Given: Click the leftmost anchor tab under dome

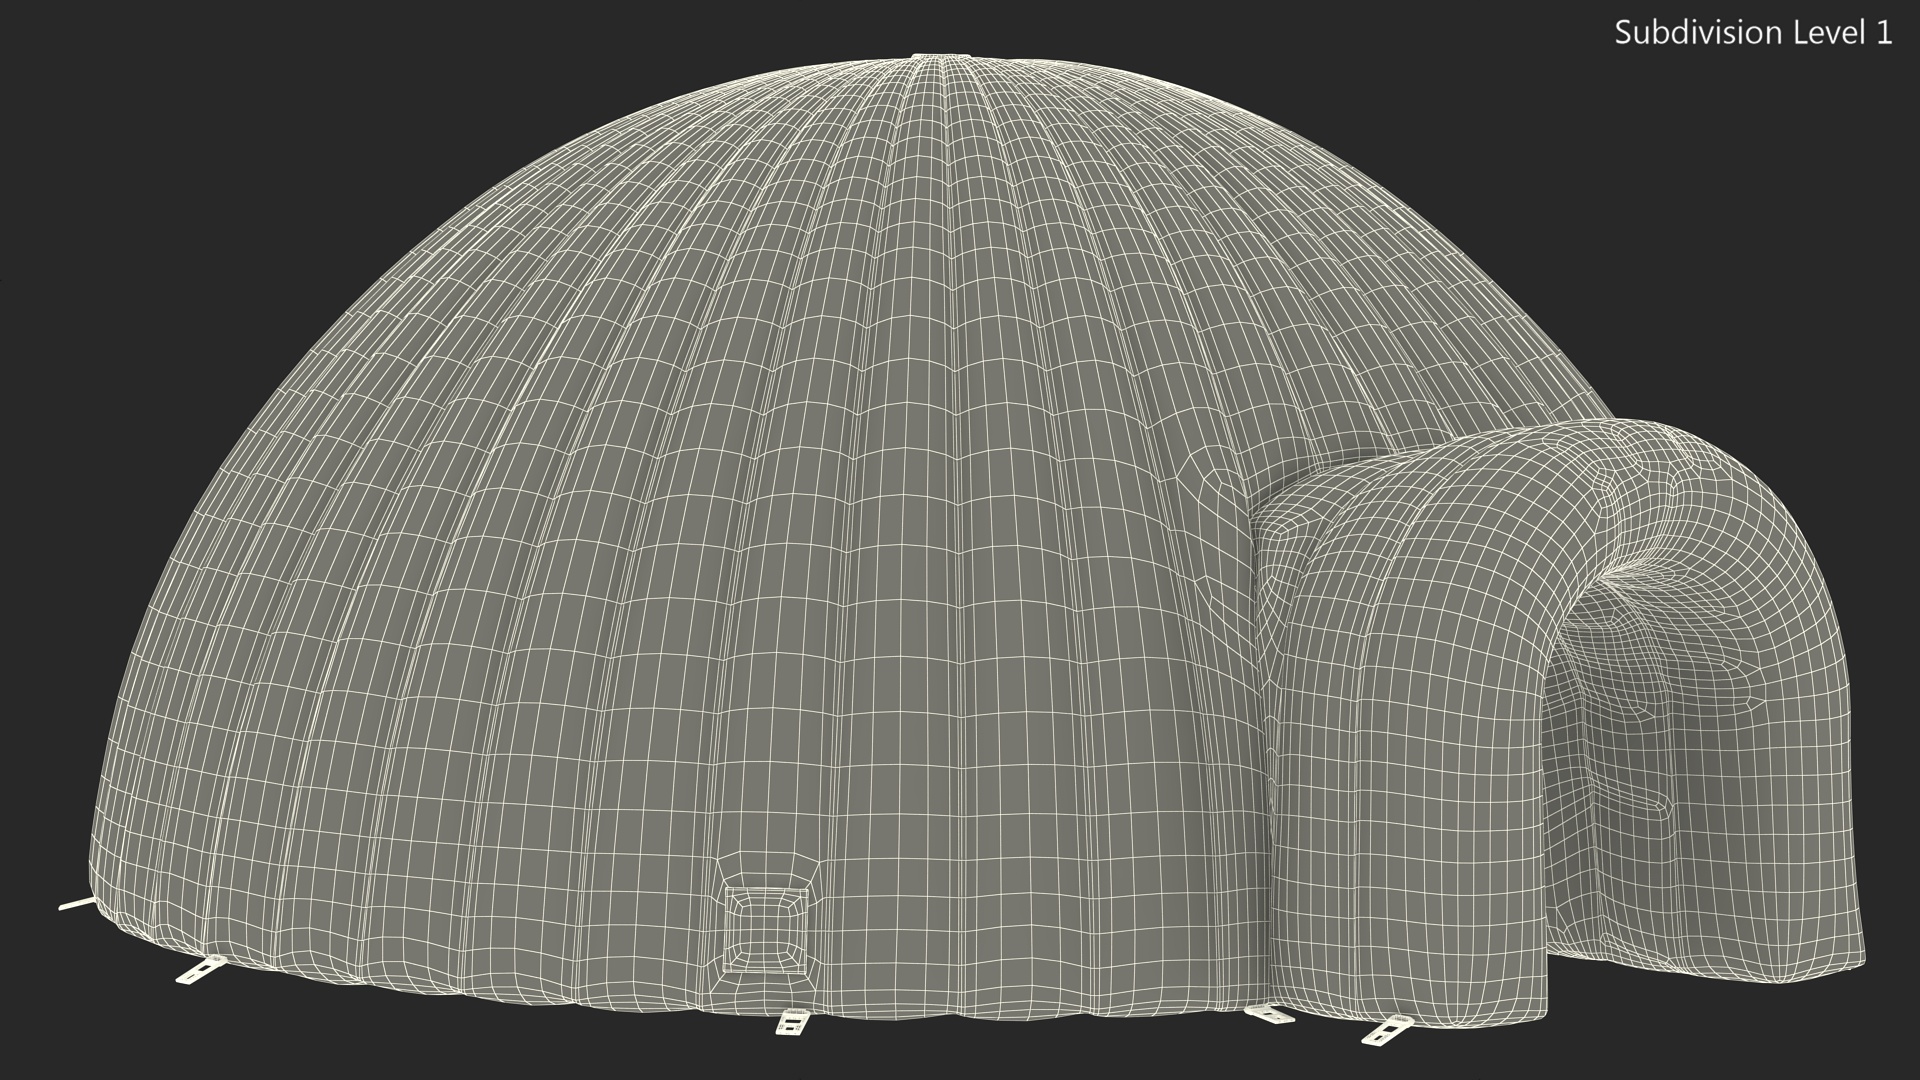Looking at the screenshot, I should tap(198, 972).
